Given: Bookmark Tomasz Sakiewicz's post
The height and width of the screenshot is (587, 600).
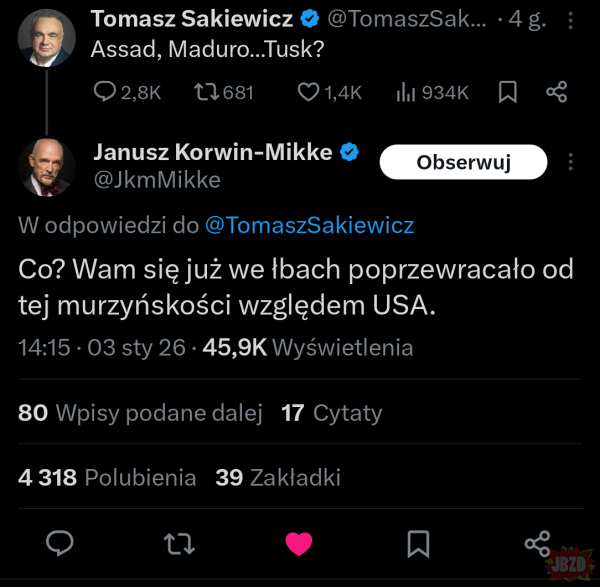Looking at the screenshot, I should point(508,92).
